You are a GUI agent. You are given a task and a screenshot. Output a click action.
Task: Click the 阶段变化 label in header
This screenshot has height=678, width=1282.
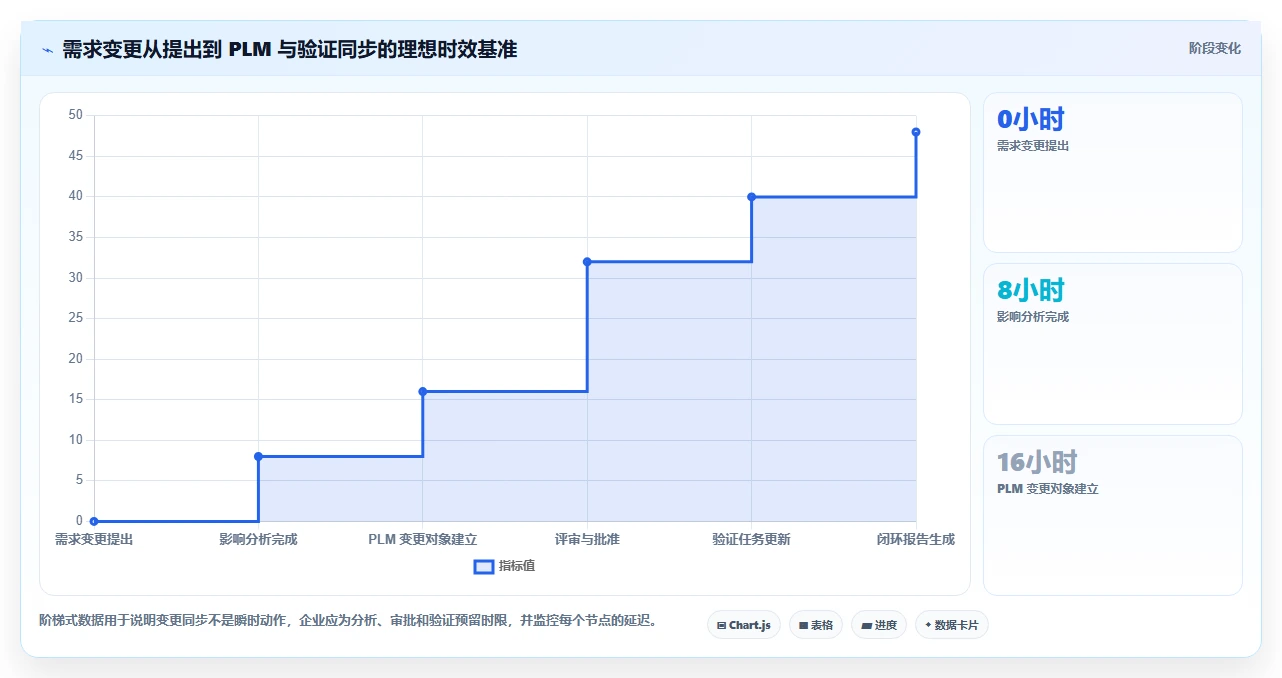coord(1215,48)
